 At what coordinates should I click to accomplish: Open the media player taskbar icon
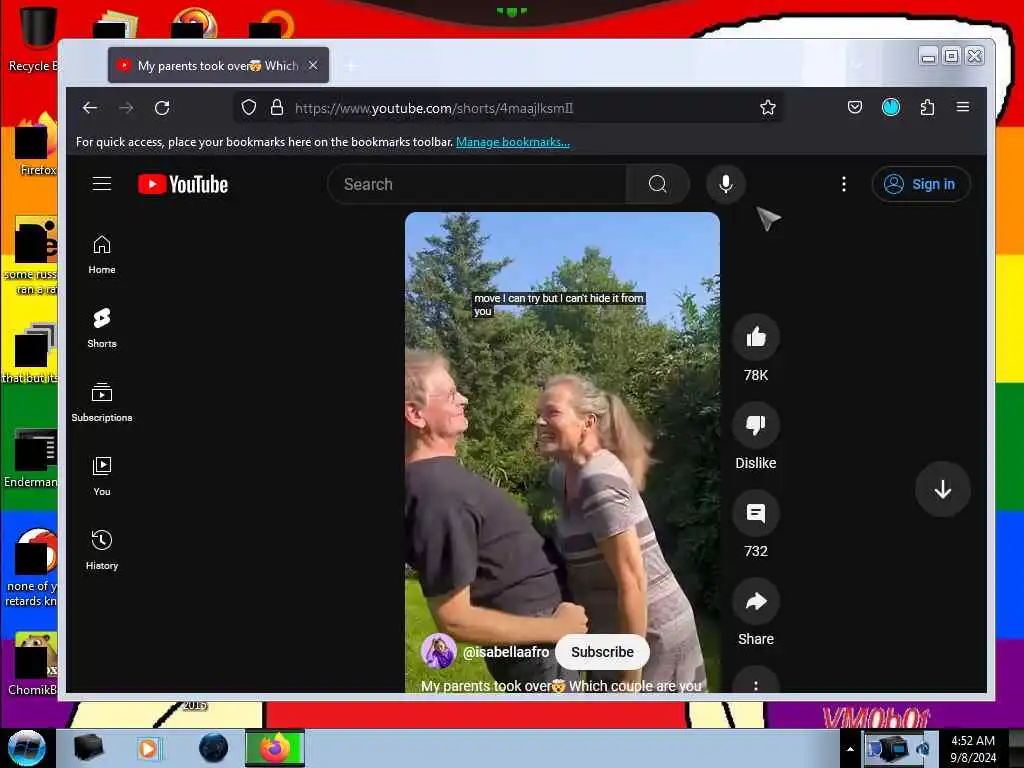click(x=148, y=748)
